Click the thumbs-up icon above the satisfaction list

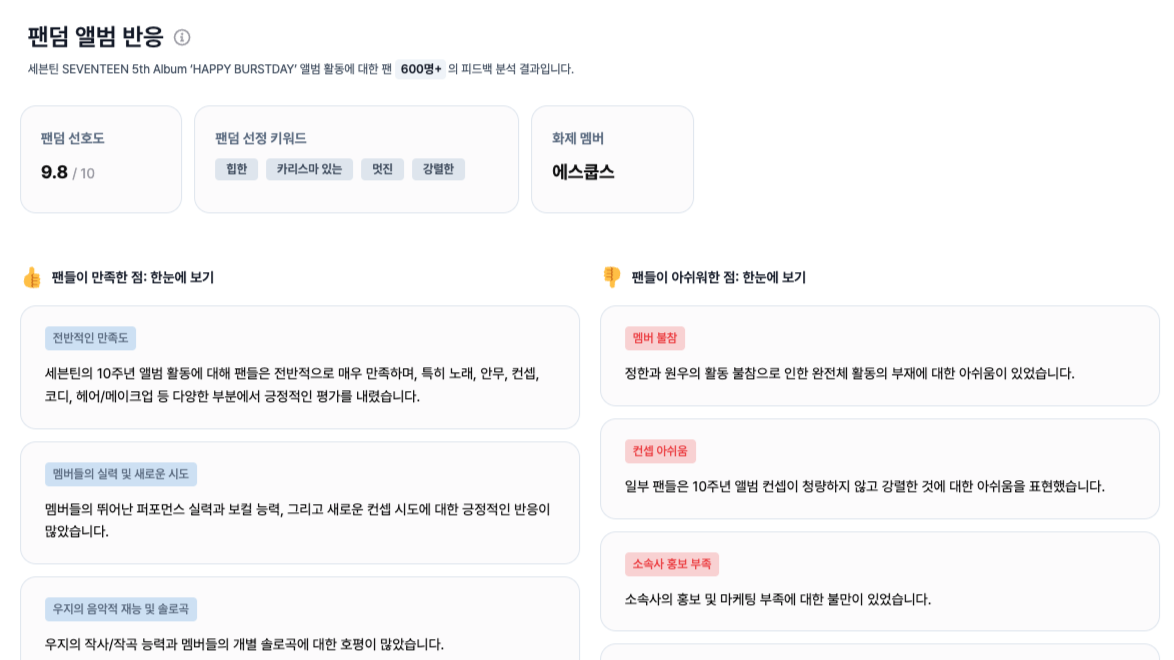point(31,277)
